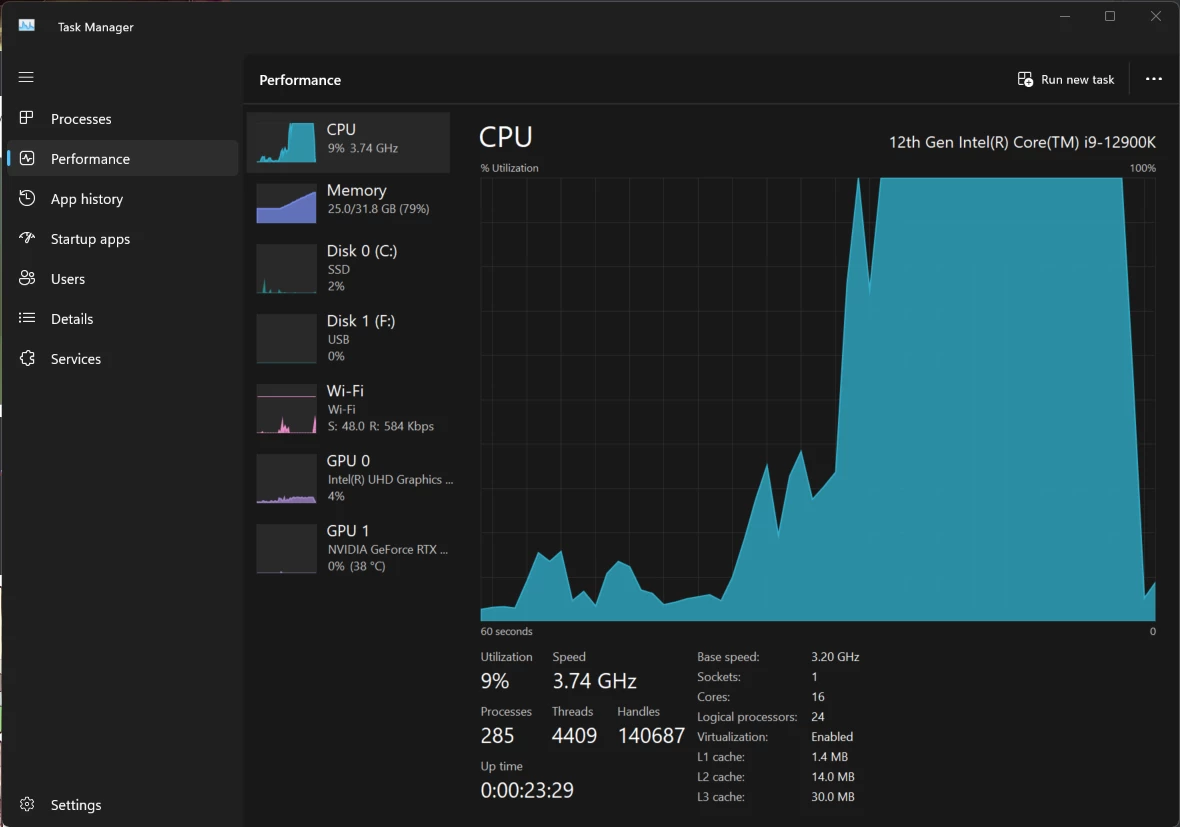Click the 0:00:23:29 up time value
The image size is (1180, 827).
[527, 790]
